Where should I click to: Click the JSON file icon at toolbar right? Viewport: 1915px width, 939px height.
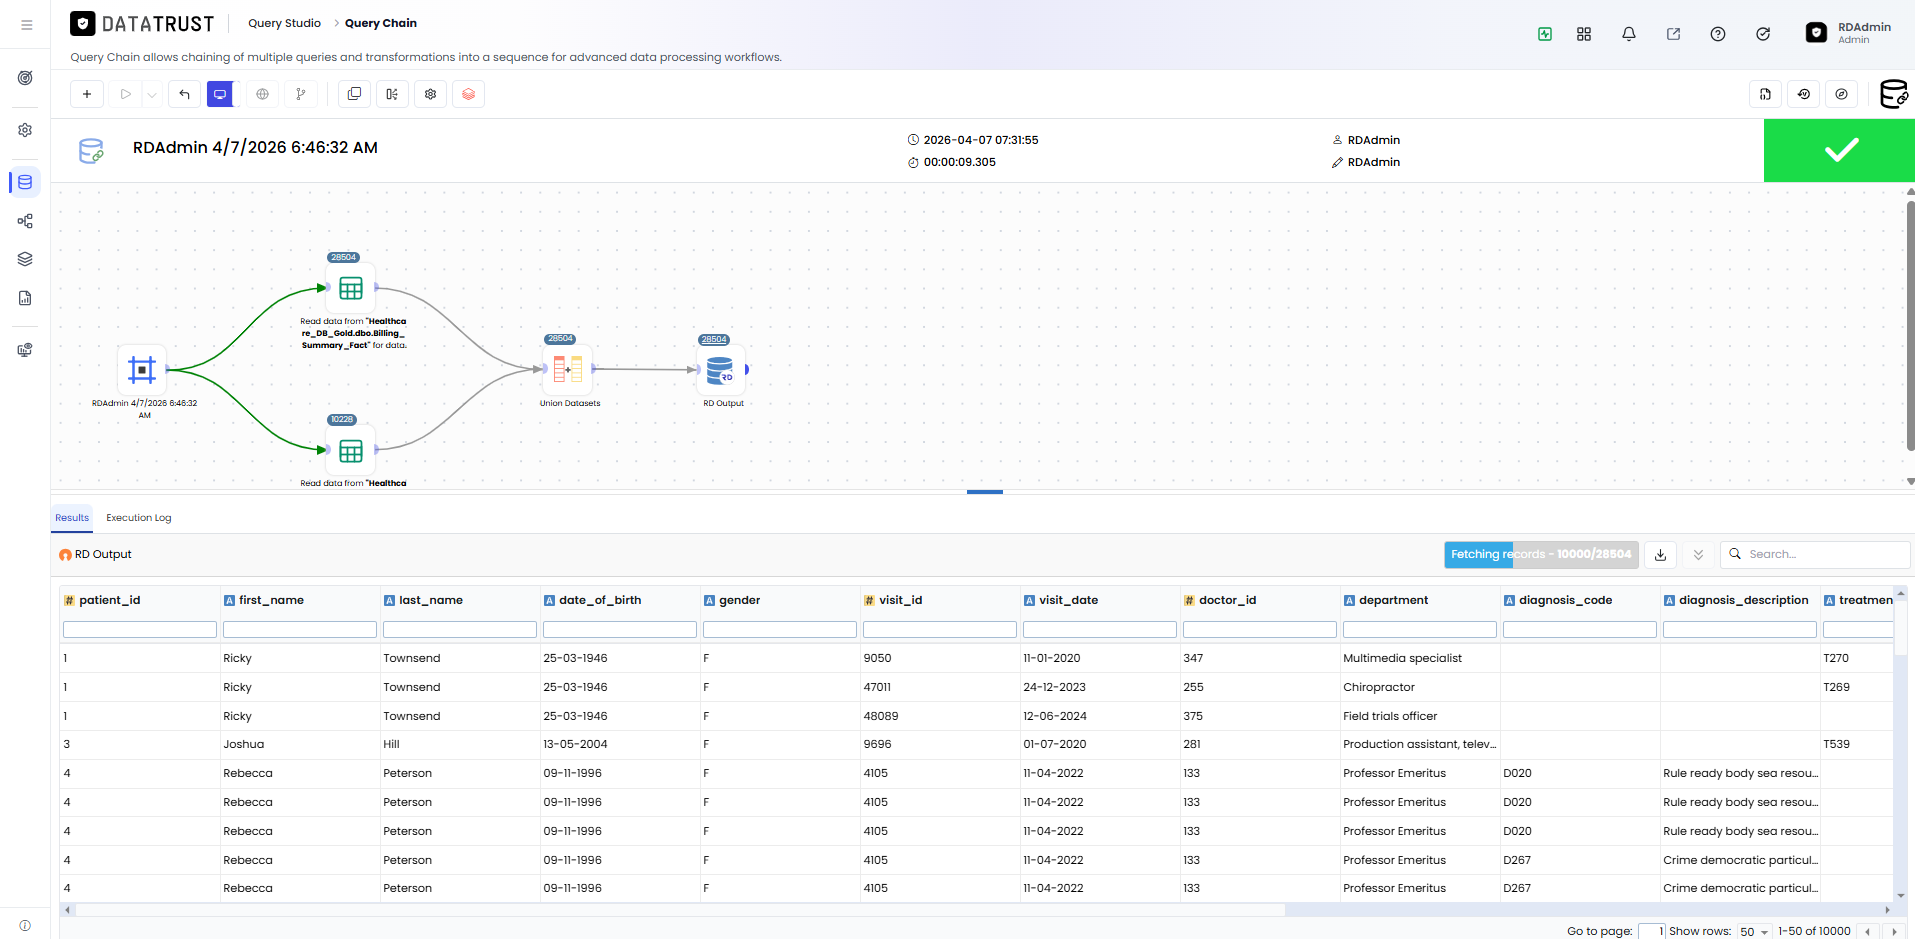pyautogui.click(x=1765, y=94)
